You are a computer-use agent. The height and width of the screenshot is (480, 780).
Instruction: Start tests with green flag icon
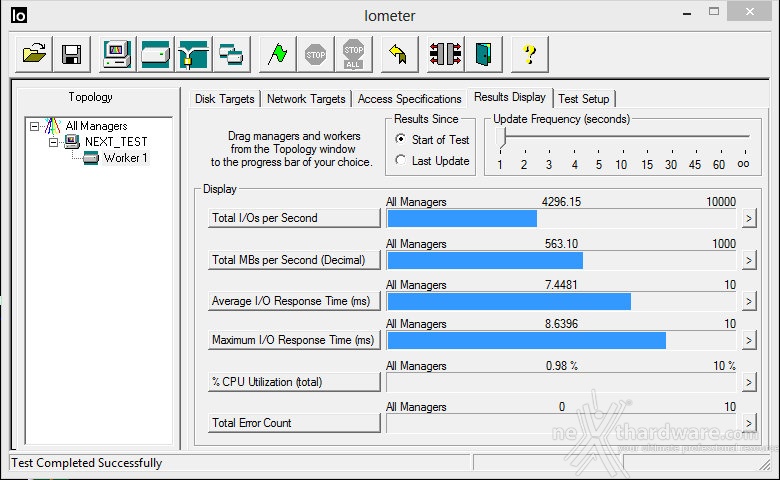[278, 54]
